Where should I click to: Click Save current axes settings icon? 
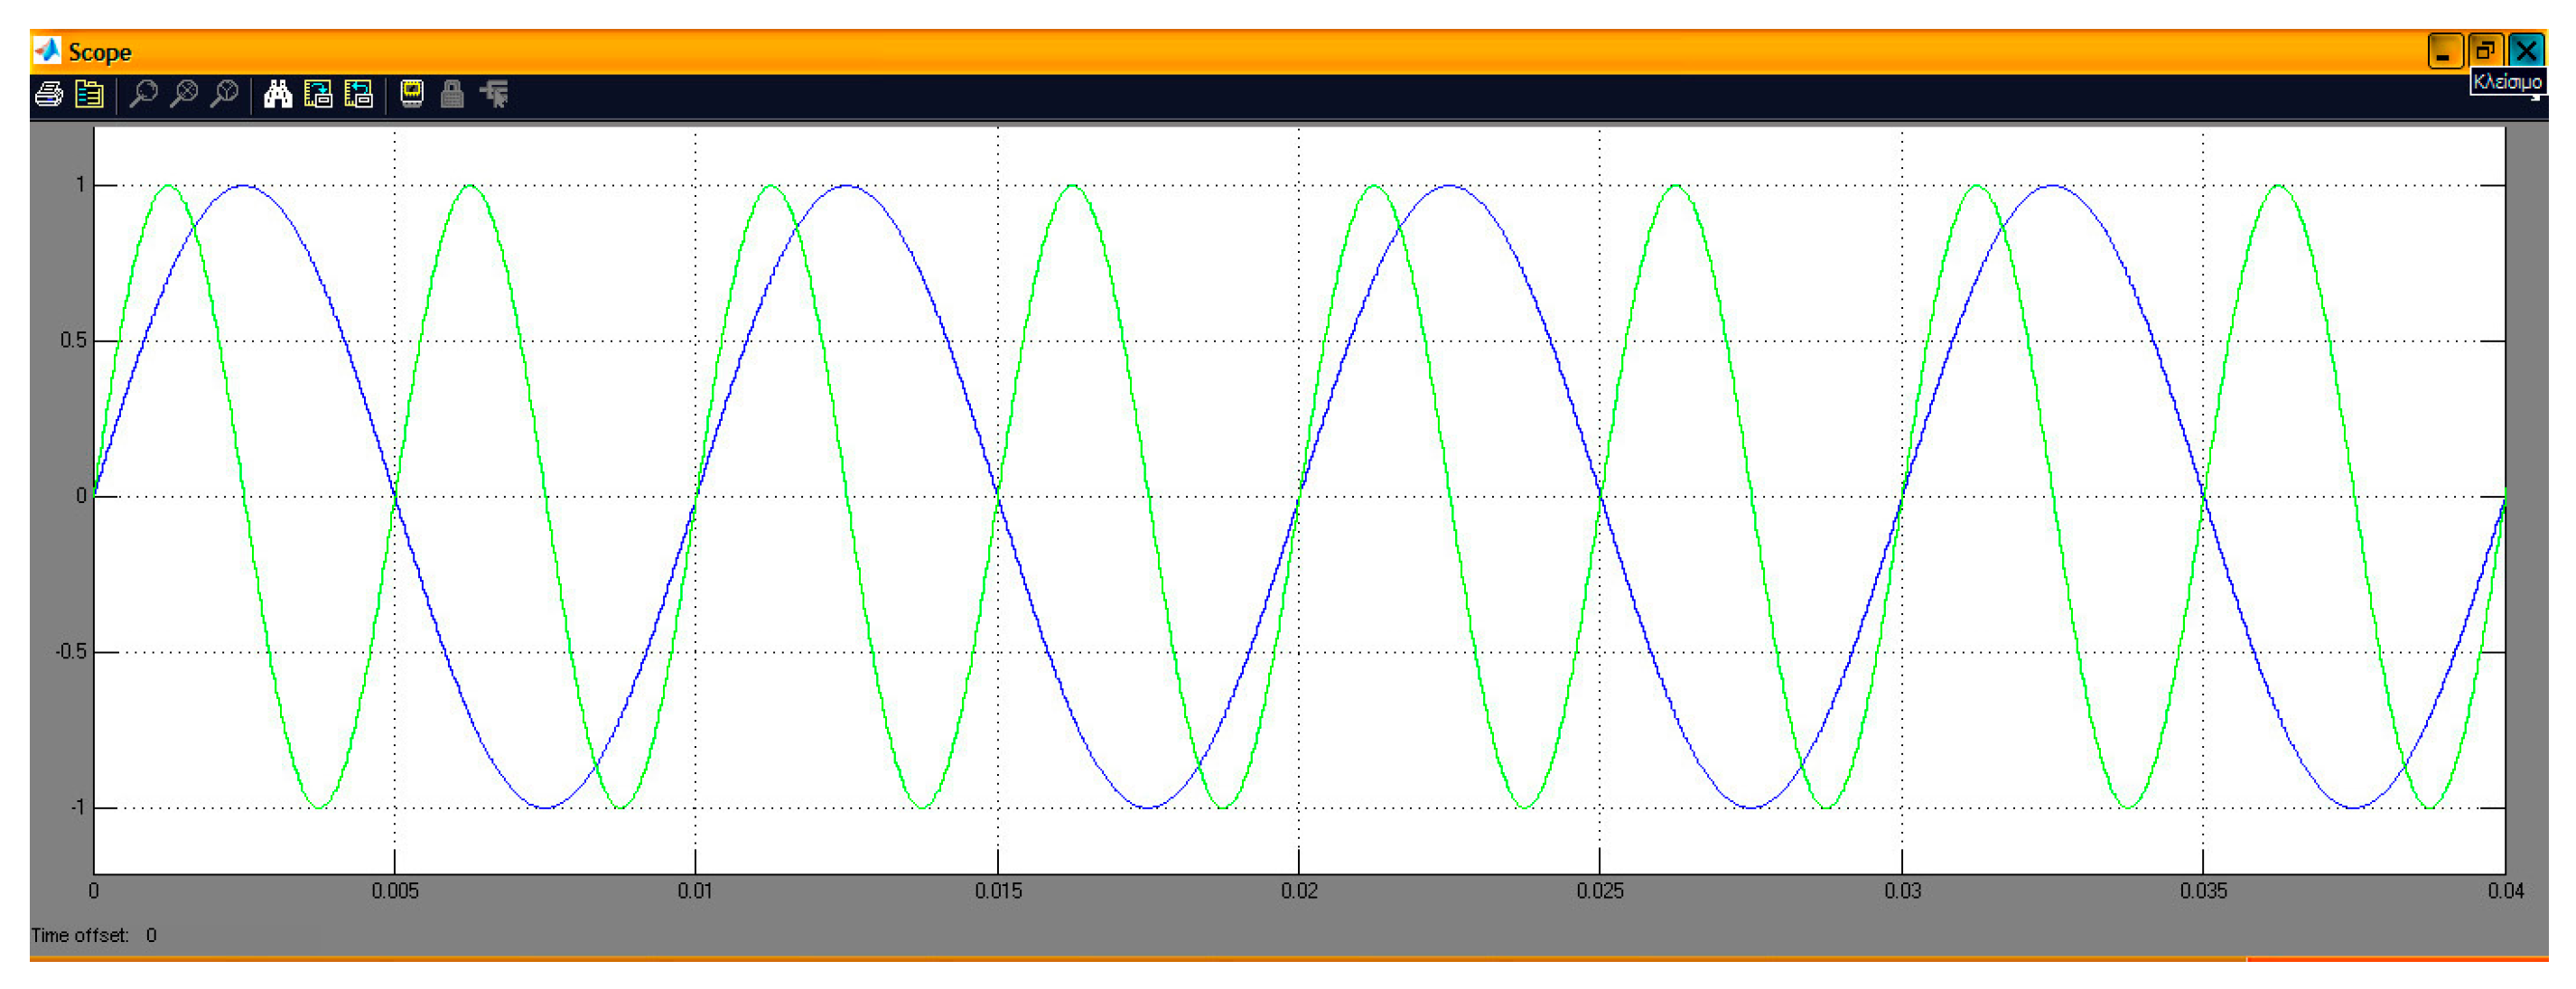coord(318,95)
